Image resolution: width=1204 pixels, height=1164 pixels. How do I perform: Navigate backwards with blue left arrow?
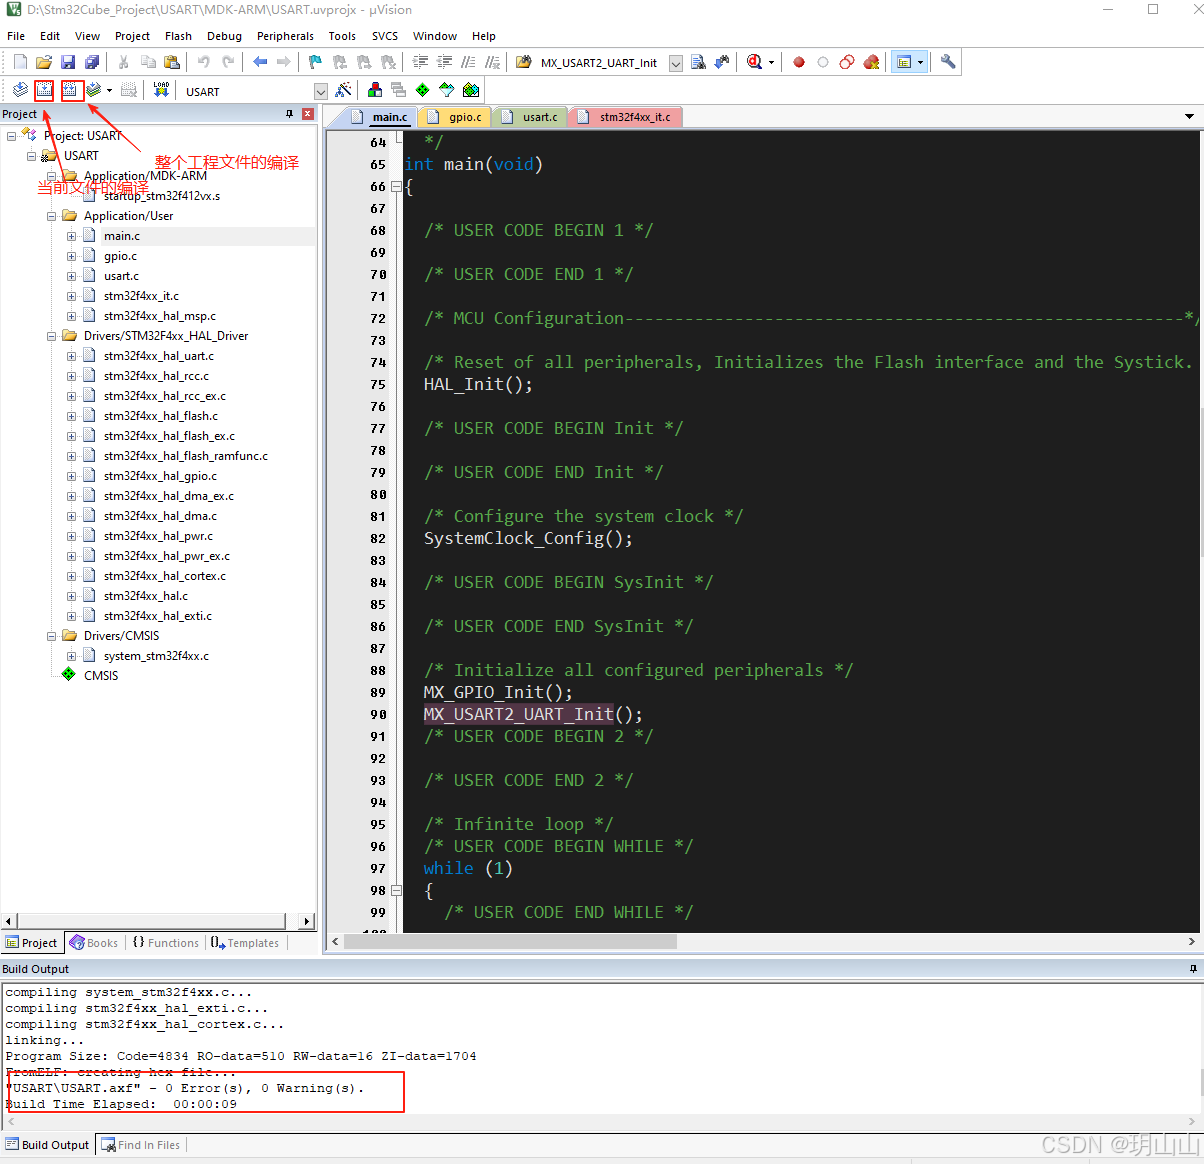260,62
